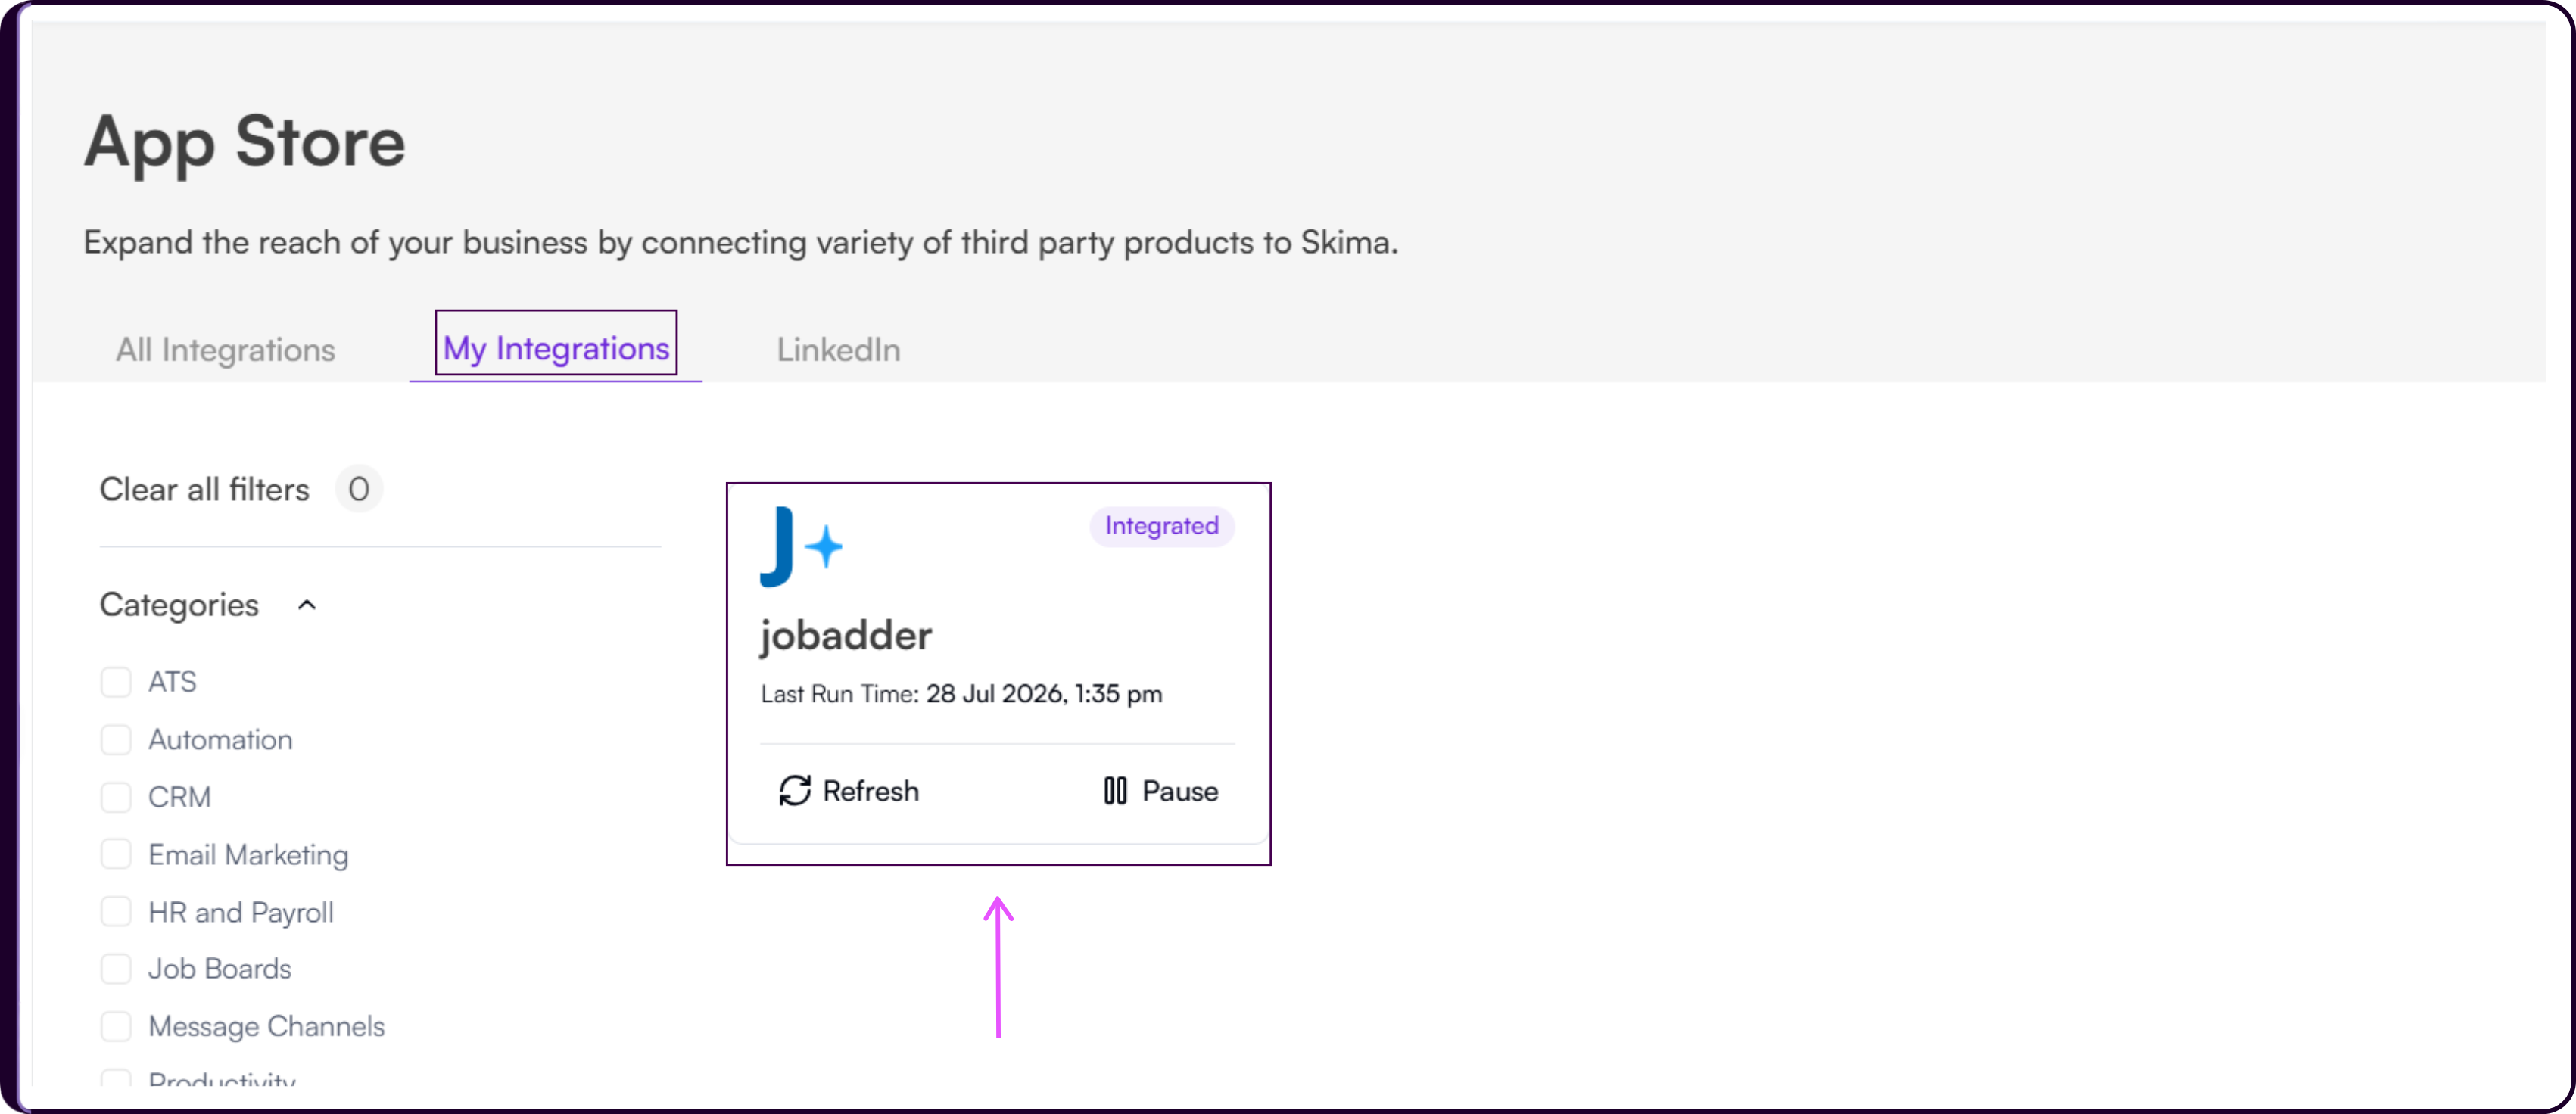
Task: Collapse the Categories section chevron
Action: (307, 604)
